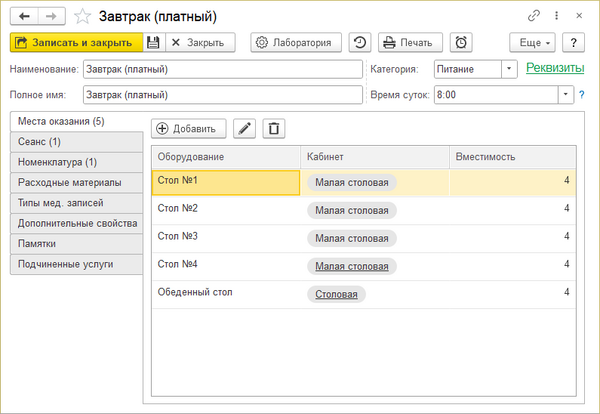600x414 pixels.
Task: Select the Места оказания (5) tab
Action: click(x=77, y=122)
